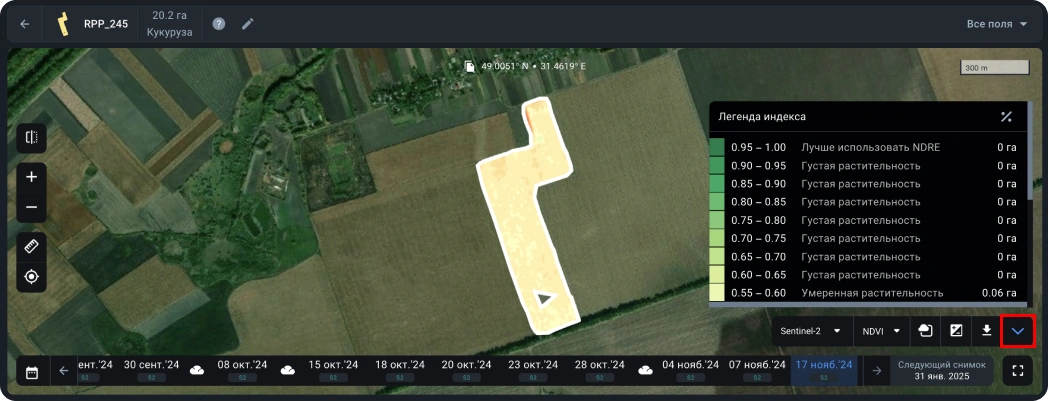1048x401 pixels.
Task: Click the 0.95 – 1.00 legend color swatch
Action: pyautogui.click(x=716, y=147)
